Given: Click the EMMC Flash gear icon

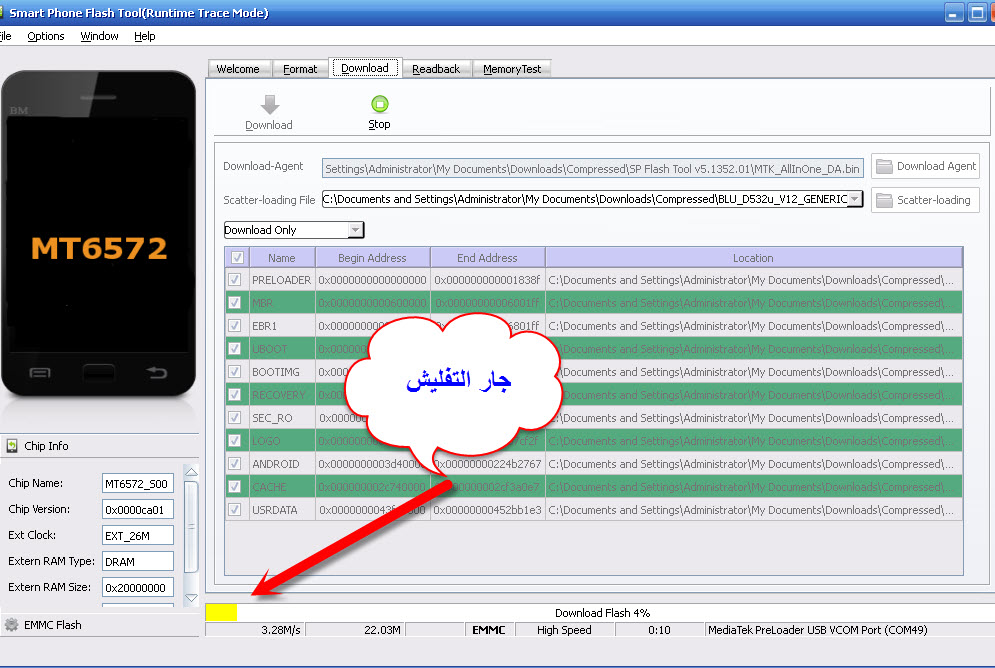Looking at the screenshot, I should coord(11,625).
